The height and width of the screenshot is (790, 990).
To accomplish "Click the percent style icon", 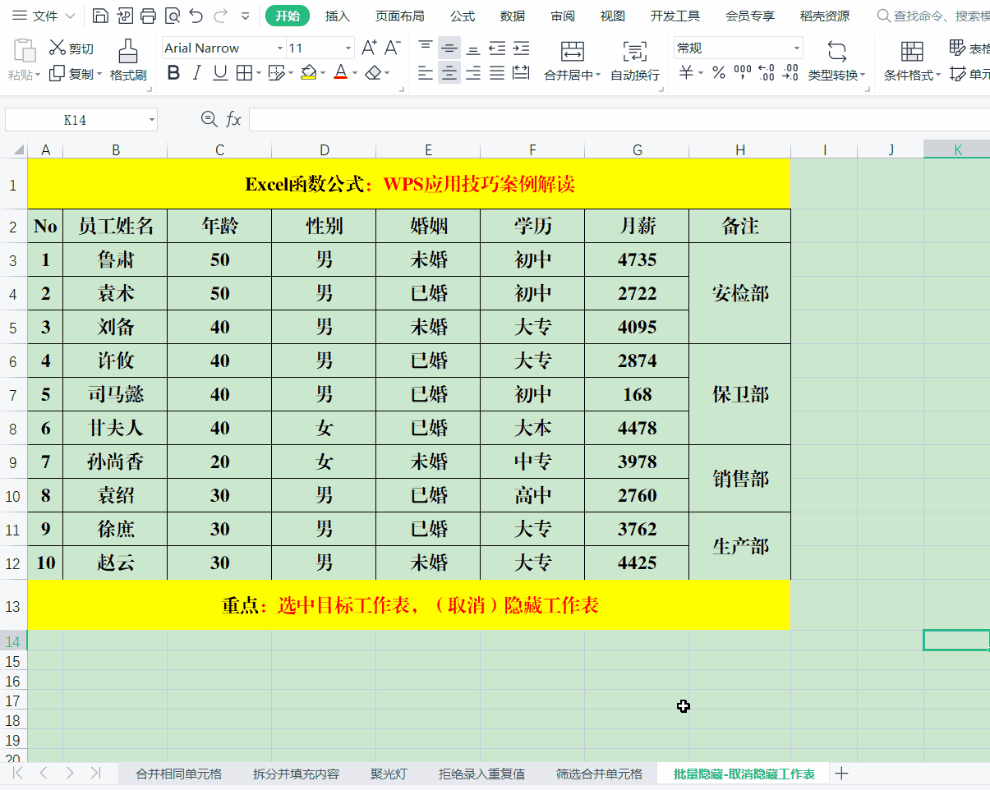I will click(718, 73).
